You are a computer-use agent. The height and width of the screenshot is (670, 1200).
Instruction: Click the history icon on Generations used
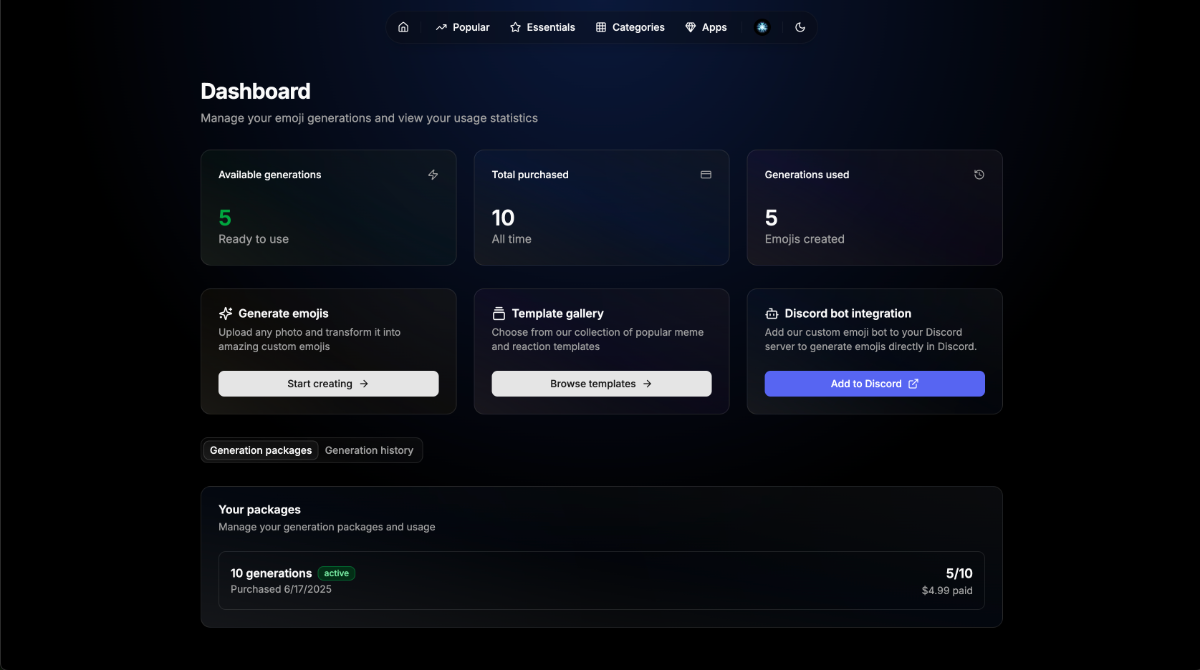(979, 175)
